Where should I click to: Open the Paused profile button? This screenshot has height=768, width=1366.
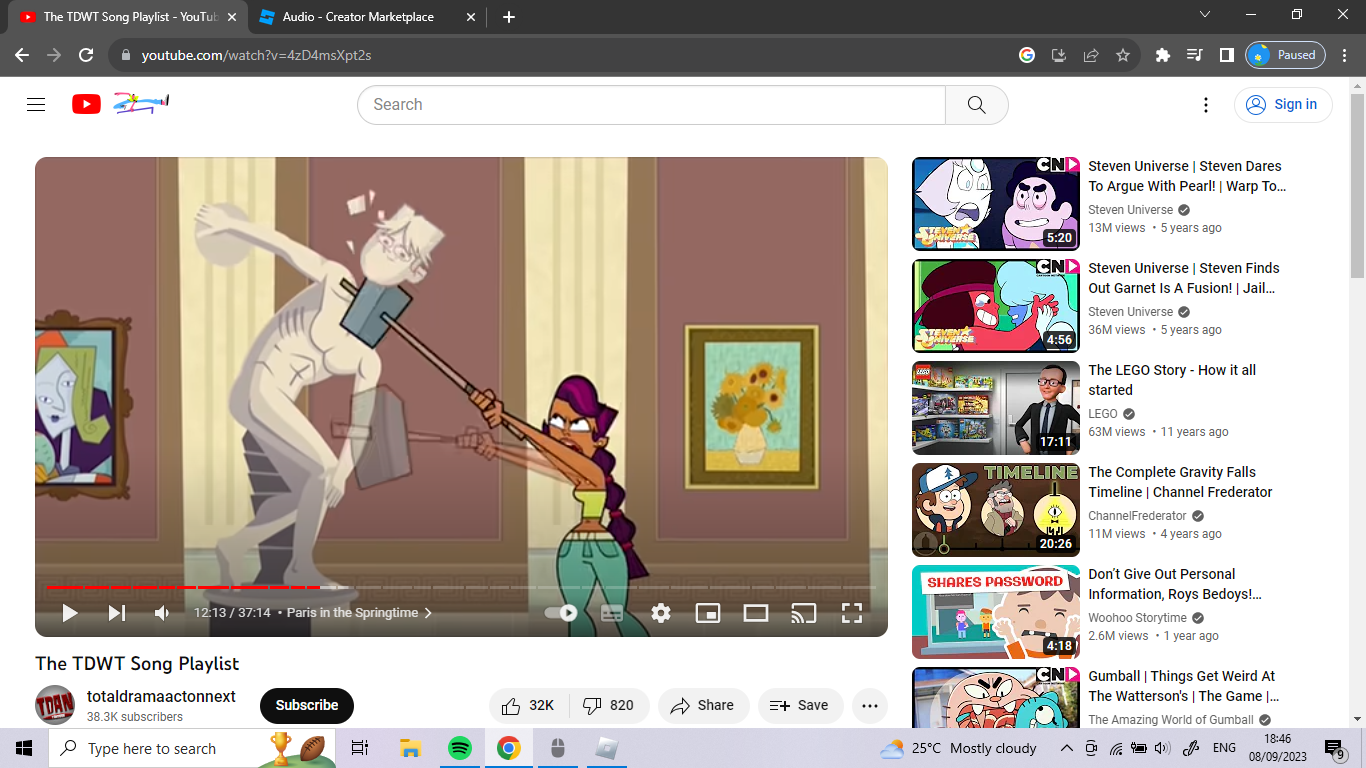[1285, 55]
